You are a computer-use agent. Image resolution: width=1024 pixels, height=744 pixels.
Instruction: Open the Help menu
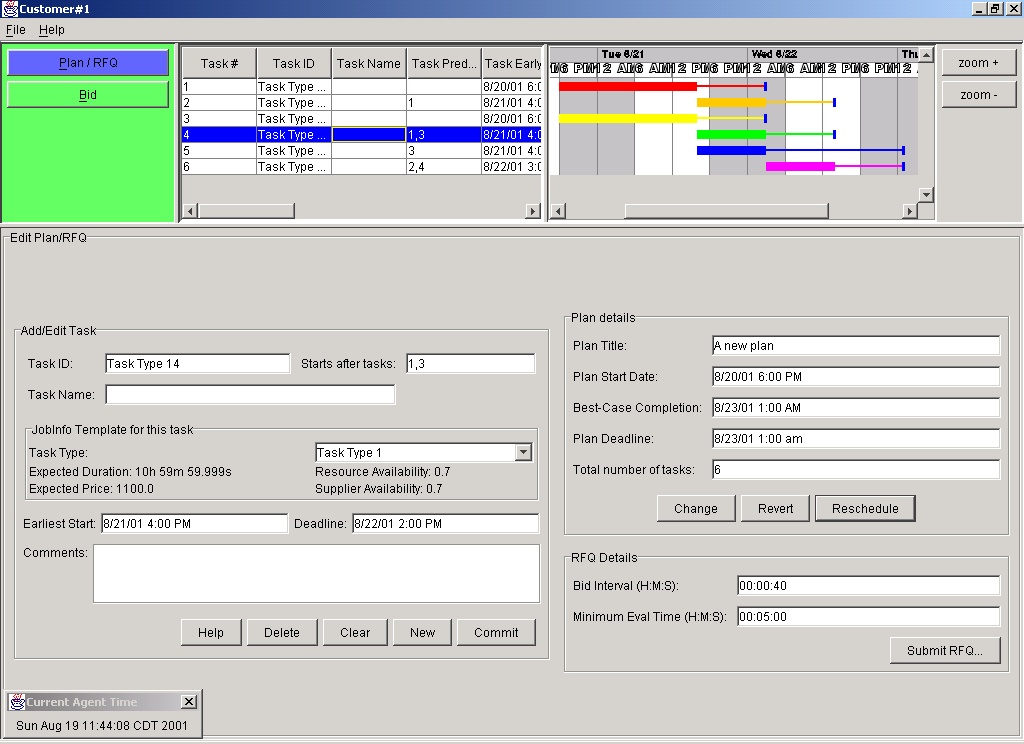pos(52,30)
